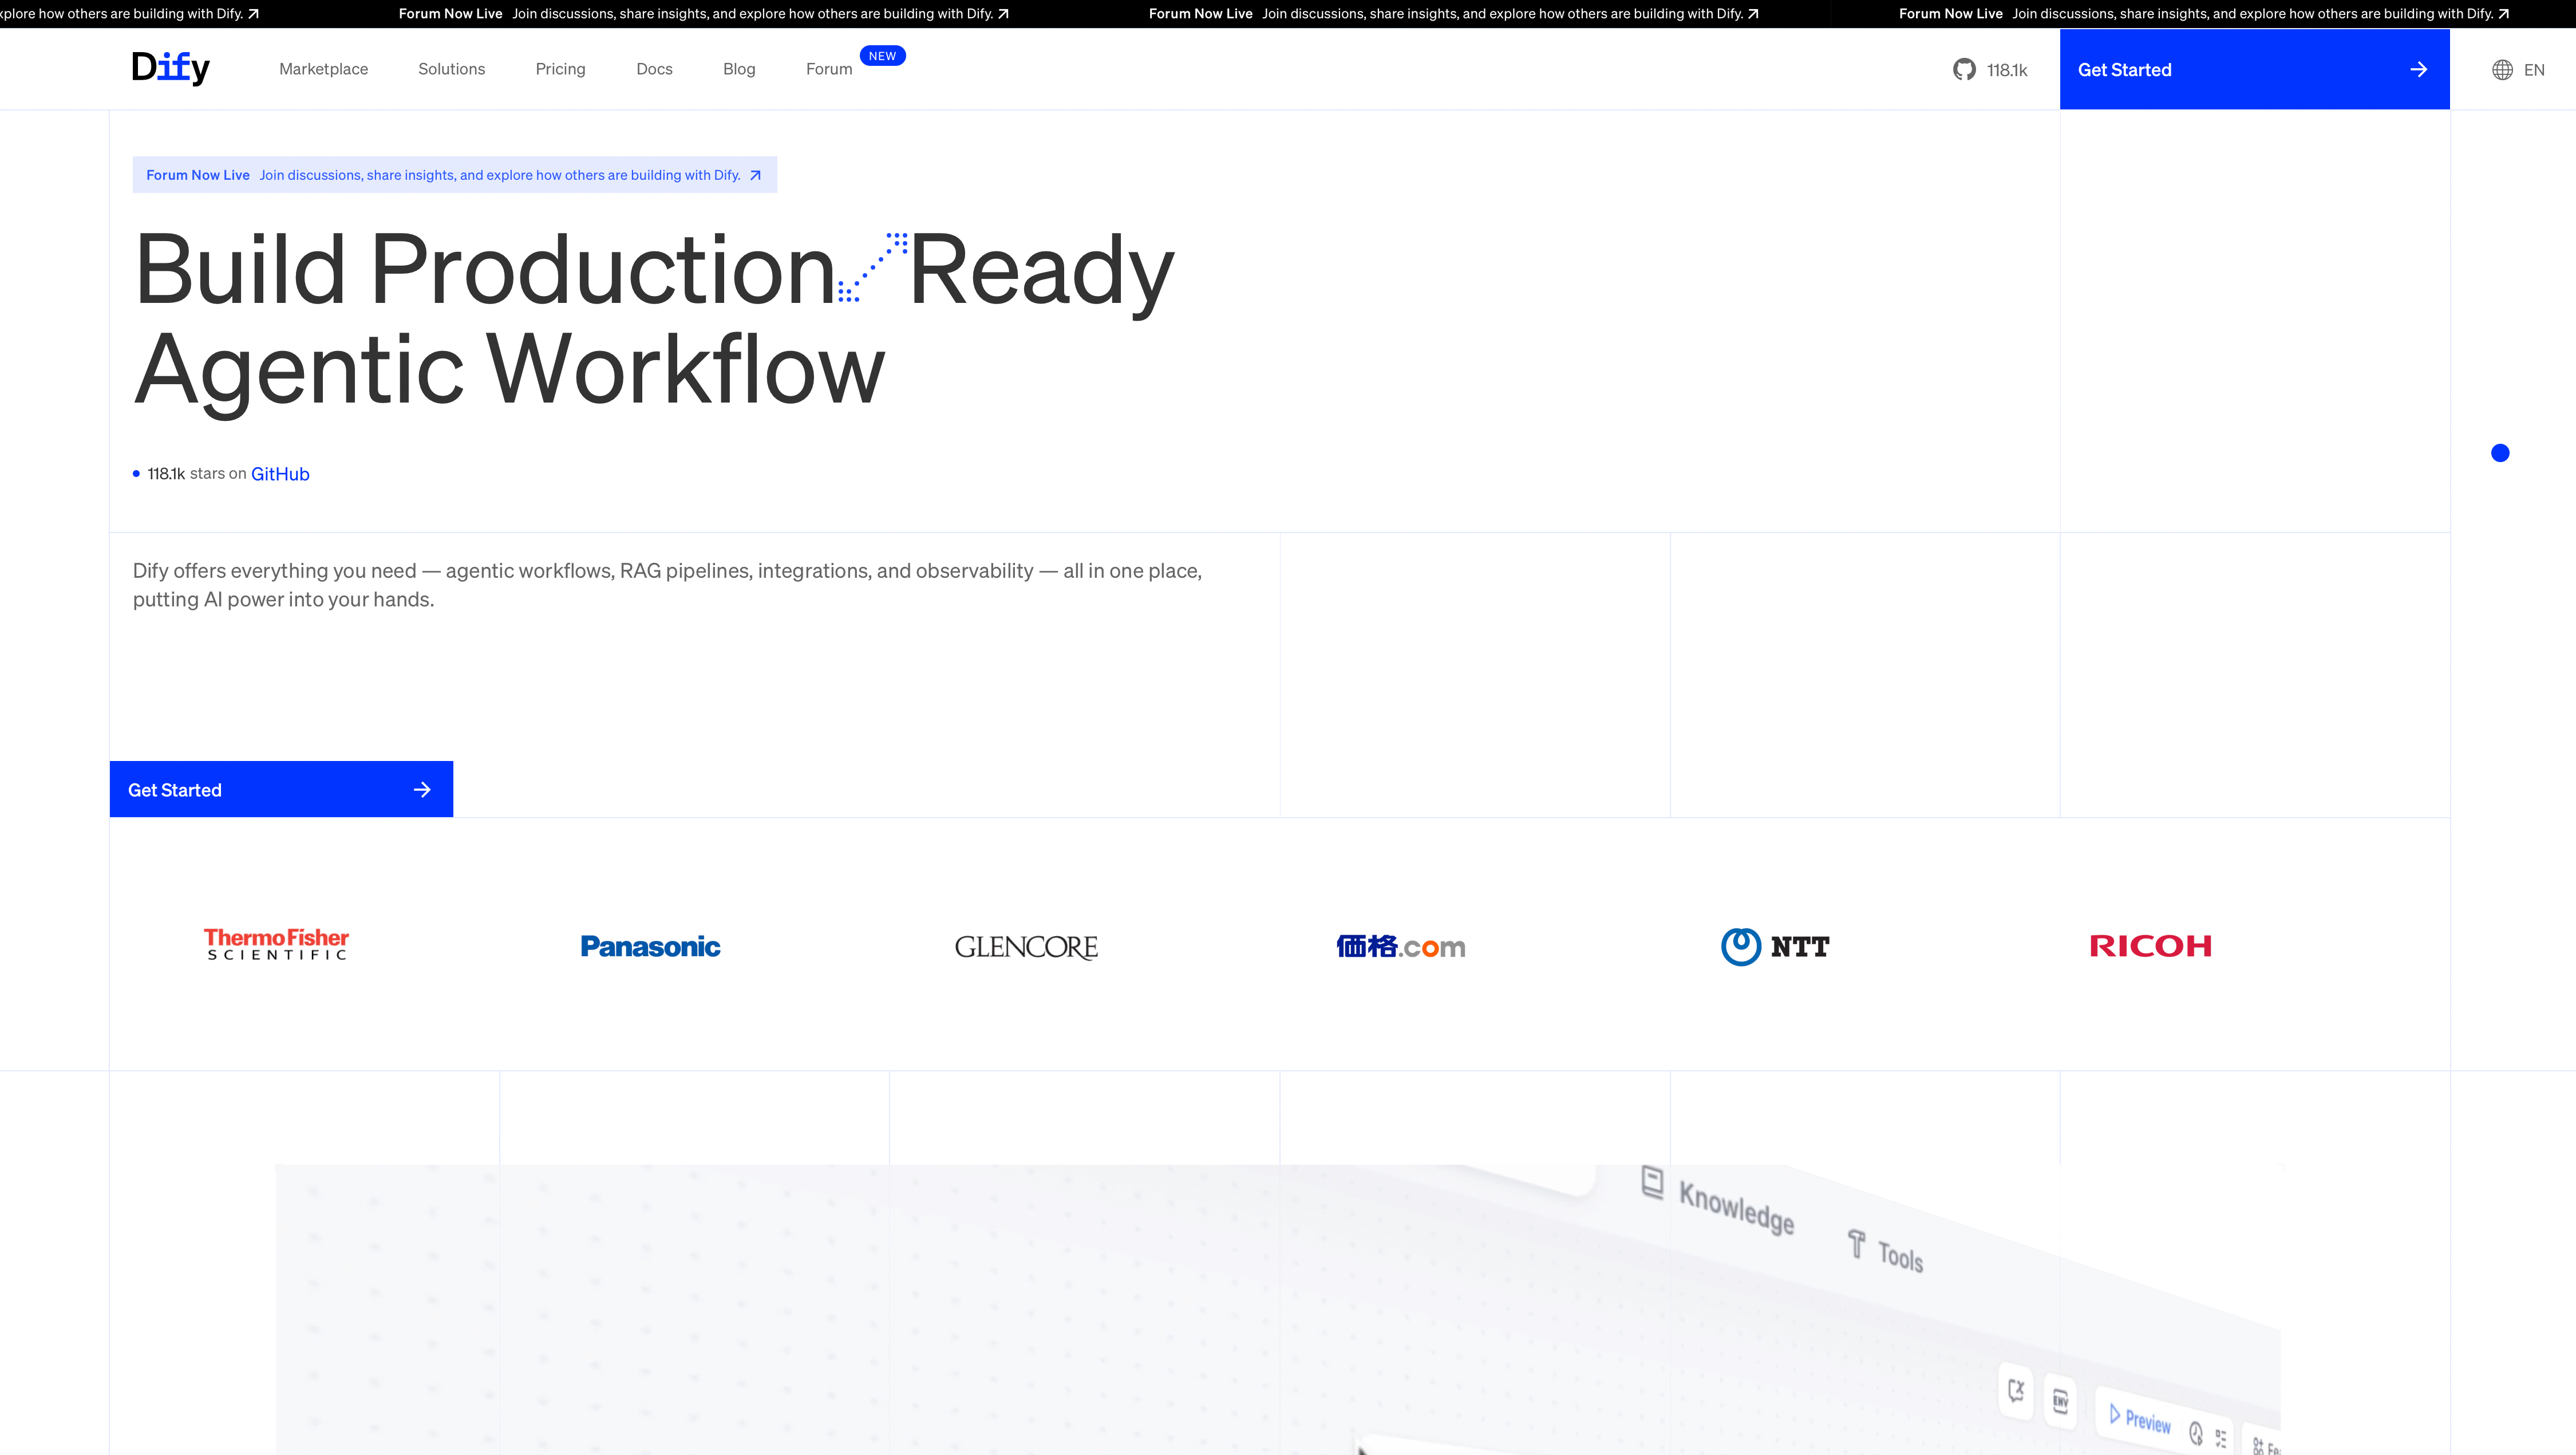The image size is (2576, 1455).
Task: Click the Glencore logo
Action: point(1026,946)
